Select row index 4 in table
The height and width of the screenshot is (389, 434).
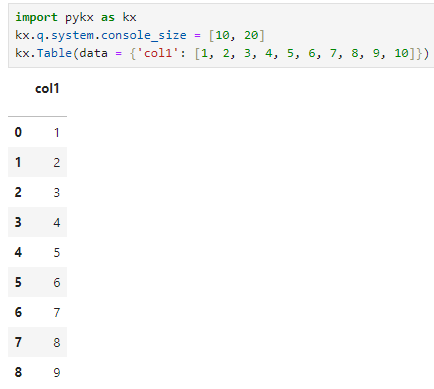18,252
